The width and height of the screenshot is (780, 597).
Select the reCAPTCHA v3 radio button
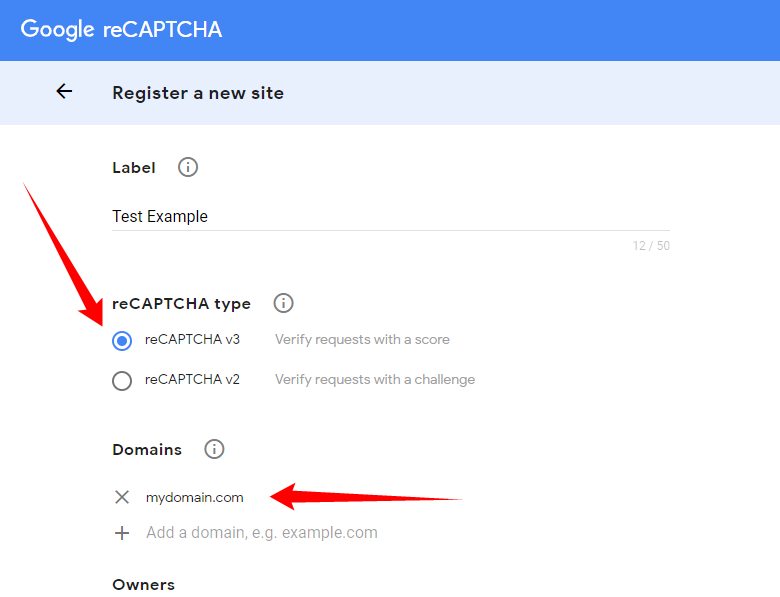tap(122, 341)
